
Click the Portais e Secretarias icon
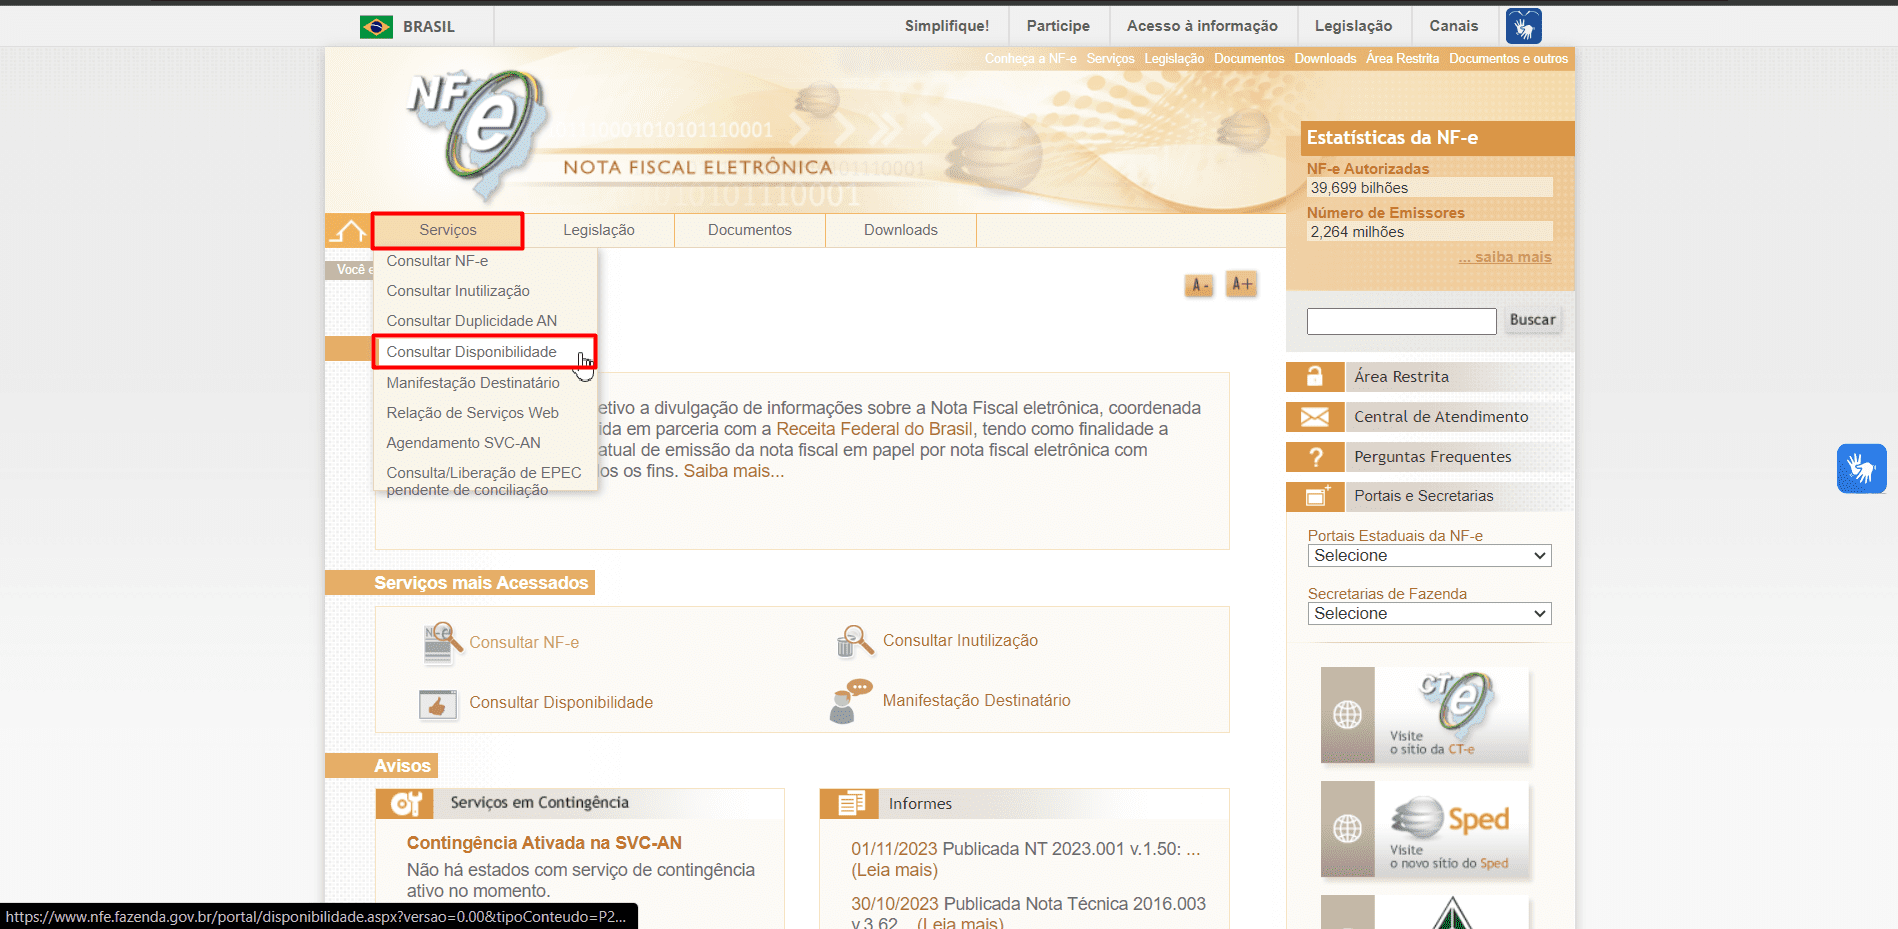(1315, 496)
